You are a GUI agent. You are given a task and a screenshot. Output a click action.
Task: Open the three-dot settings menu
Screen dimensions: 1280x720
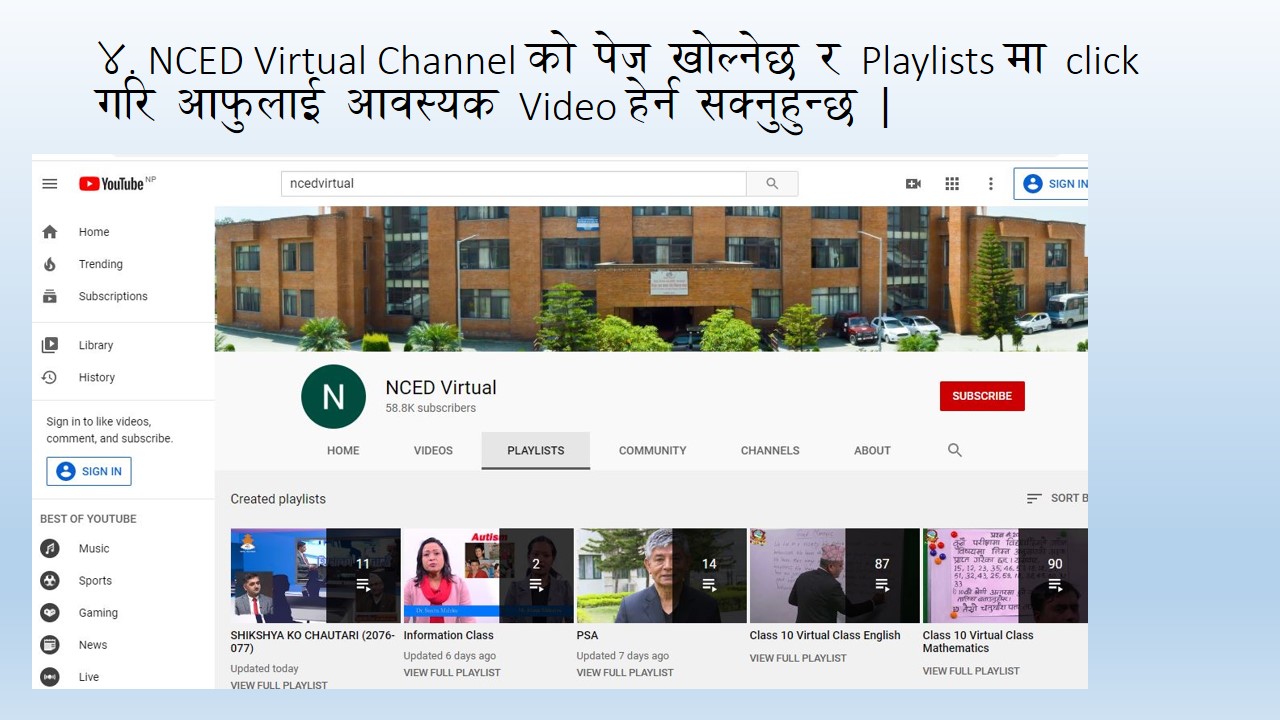point(991,184)
